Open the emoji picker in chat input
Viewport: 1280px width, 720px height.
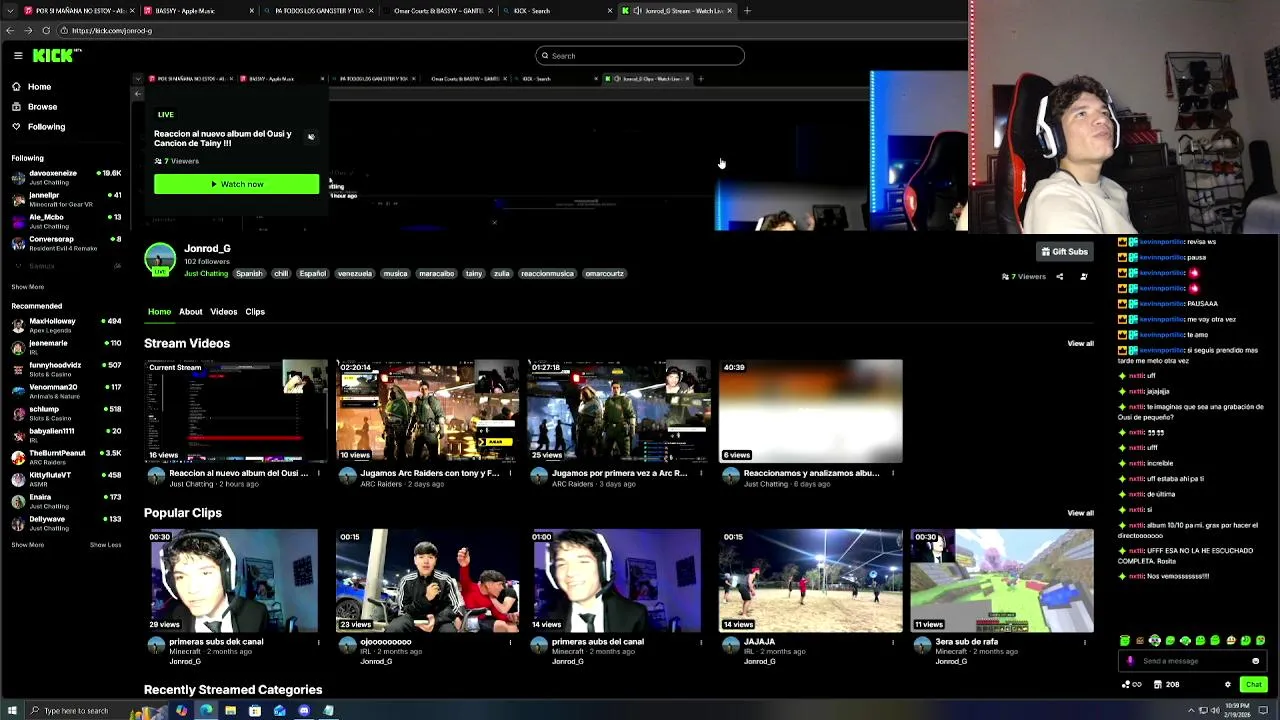click(1256, 661)
